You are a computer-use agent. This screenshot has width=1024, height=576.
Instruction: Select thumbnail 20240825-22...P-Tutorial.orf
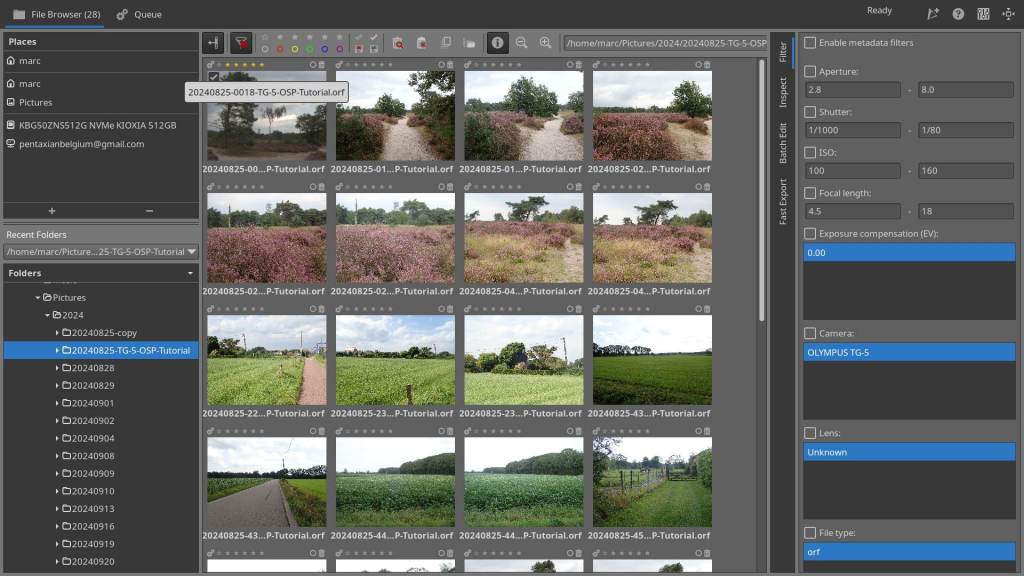tap(266, 360)
